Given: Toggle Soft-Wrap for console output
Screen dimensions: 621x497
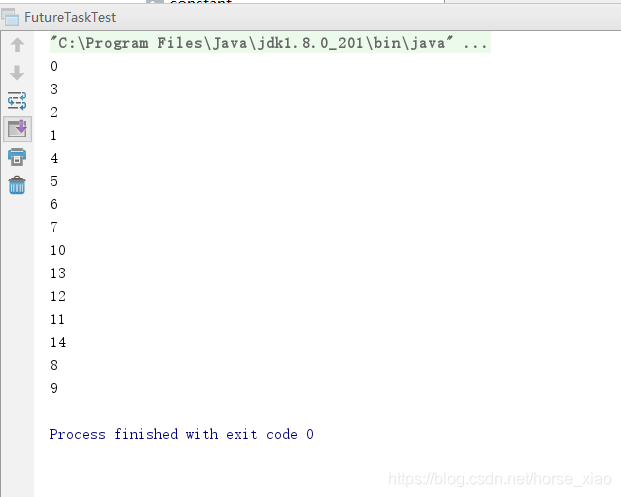Looking at the screenshot, I should coord(17,101).
